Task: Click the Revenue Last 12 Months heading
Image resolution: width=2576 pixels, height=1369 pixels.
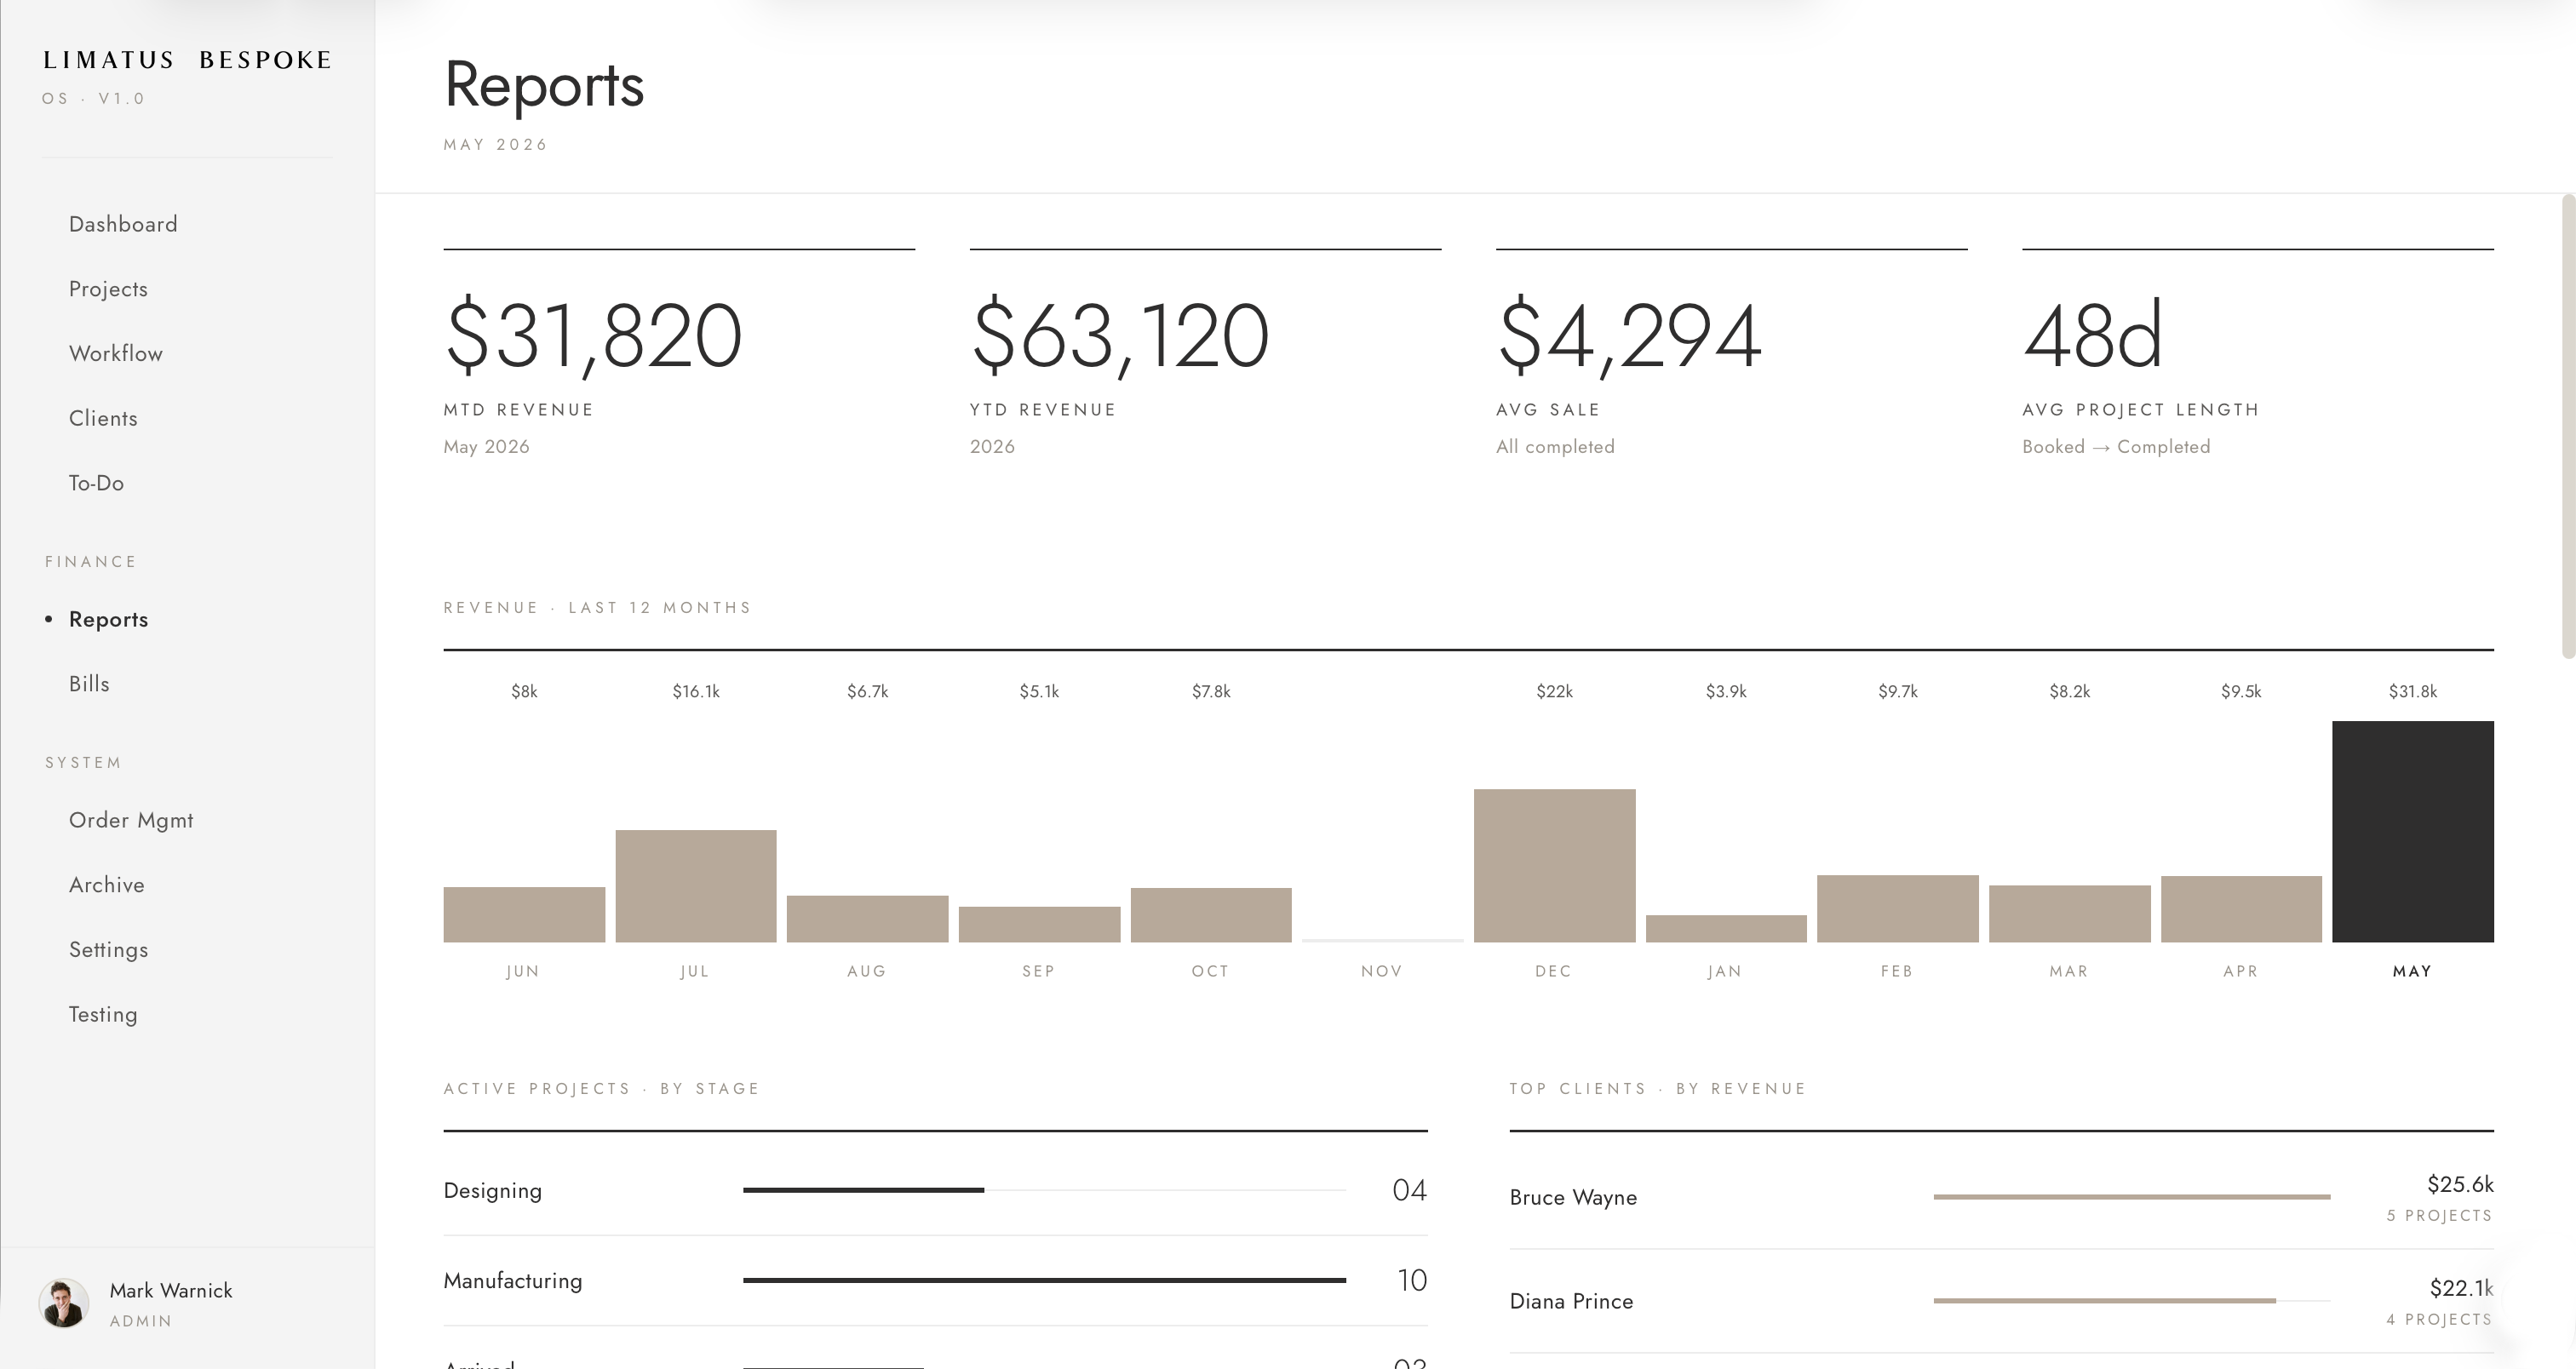Action: pos(597,608)
